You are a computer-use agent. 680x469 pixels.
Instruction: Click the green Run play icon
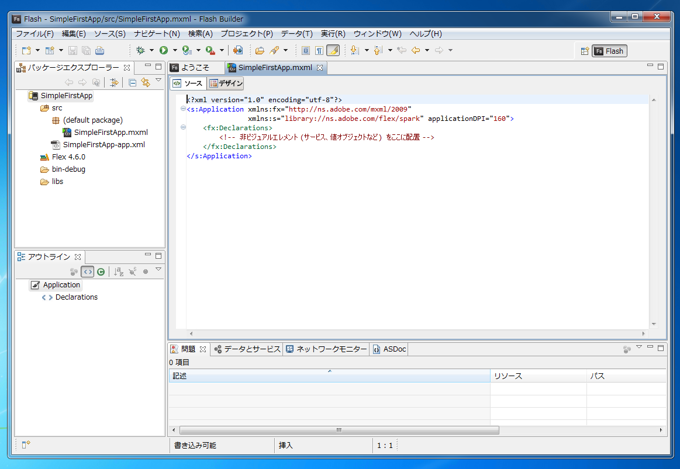pyautogui.click(x=163, y=50)
